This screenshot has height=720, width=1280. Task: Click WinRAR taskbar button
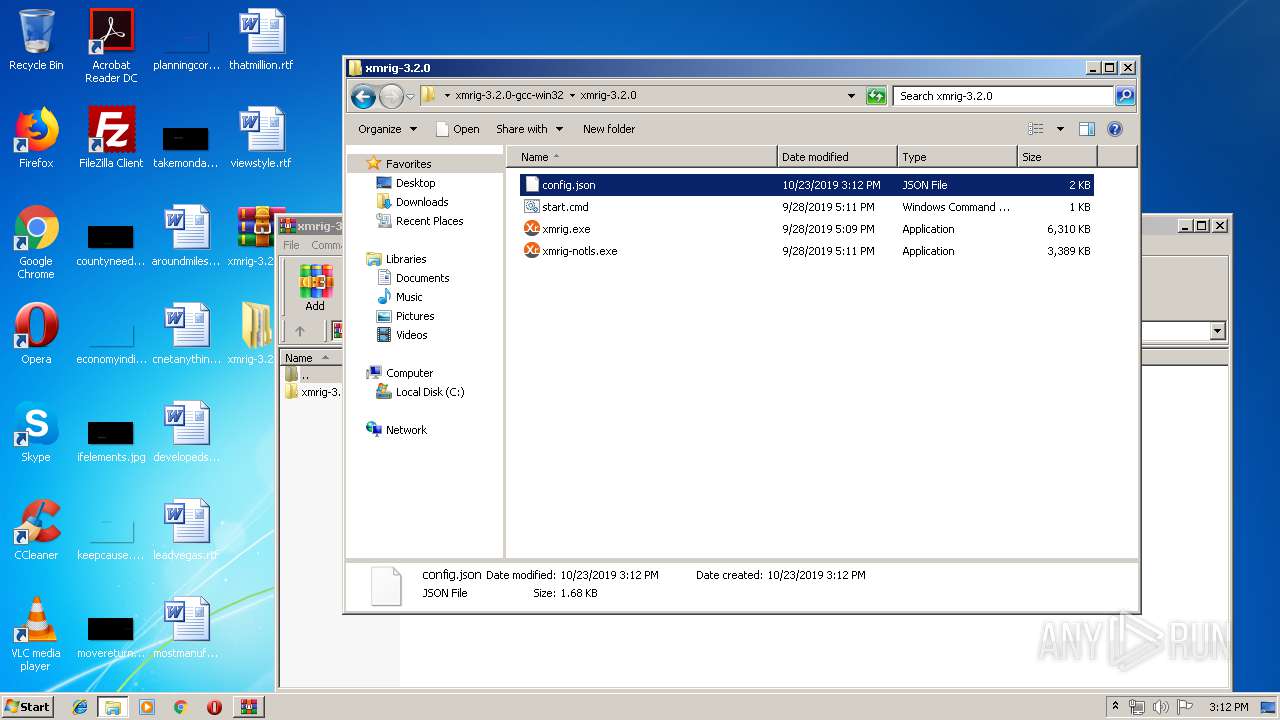coord(249,707)
